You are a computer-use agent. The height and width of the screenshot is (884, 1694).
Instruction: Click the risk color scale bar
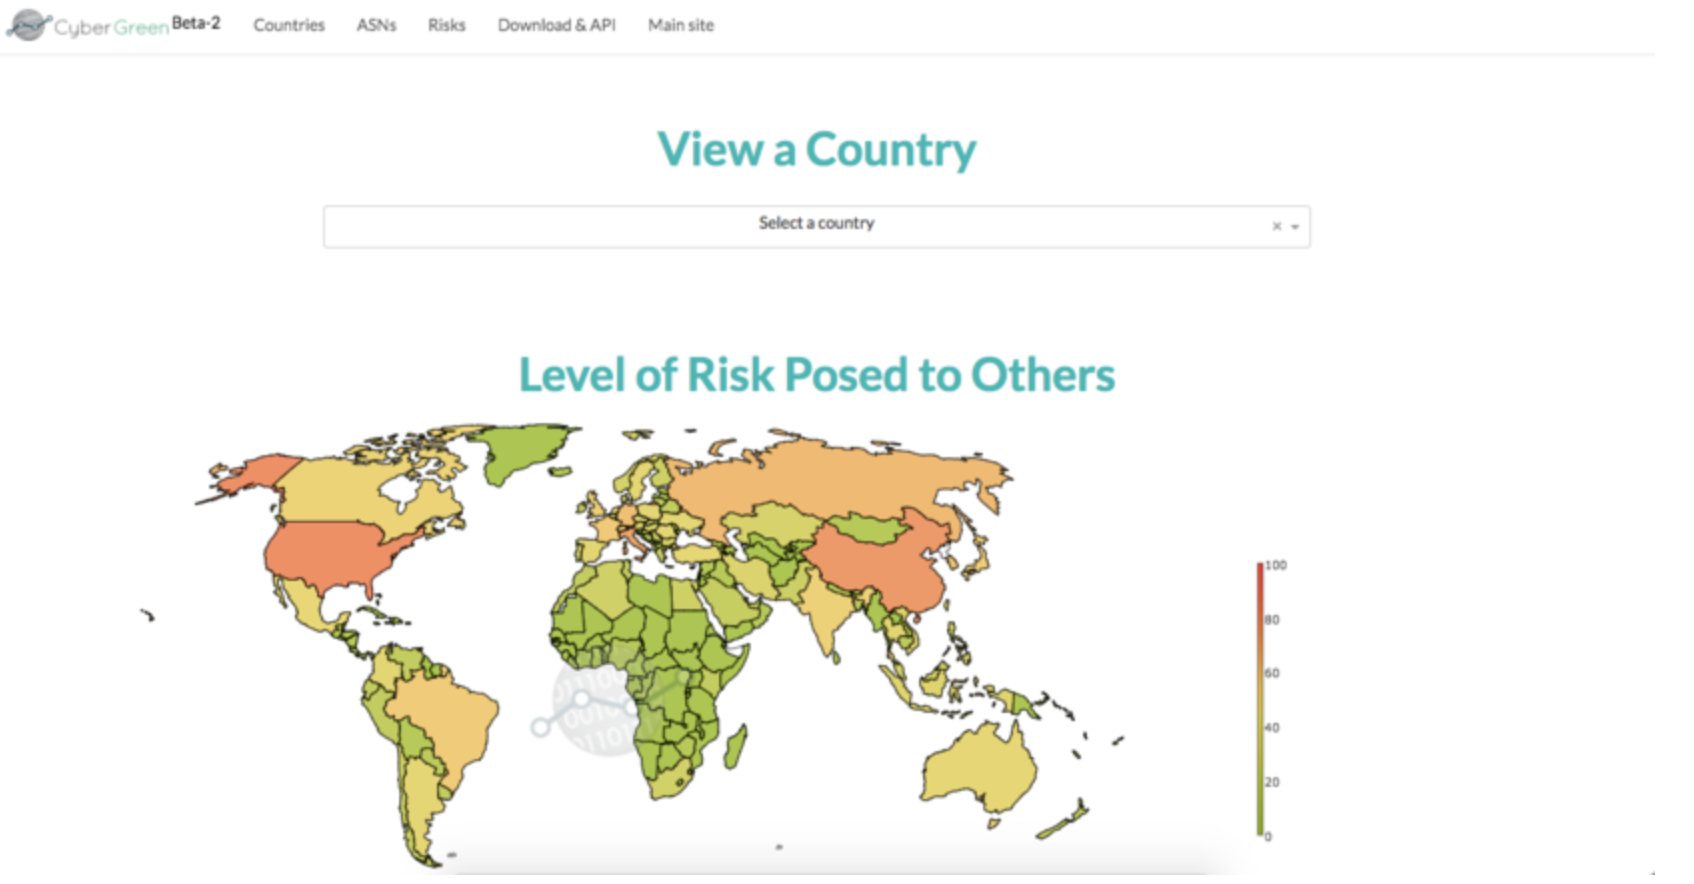click(1260, 700)
